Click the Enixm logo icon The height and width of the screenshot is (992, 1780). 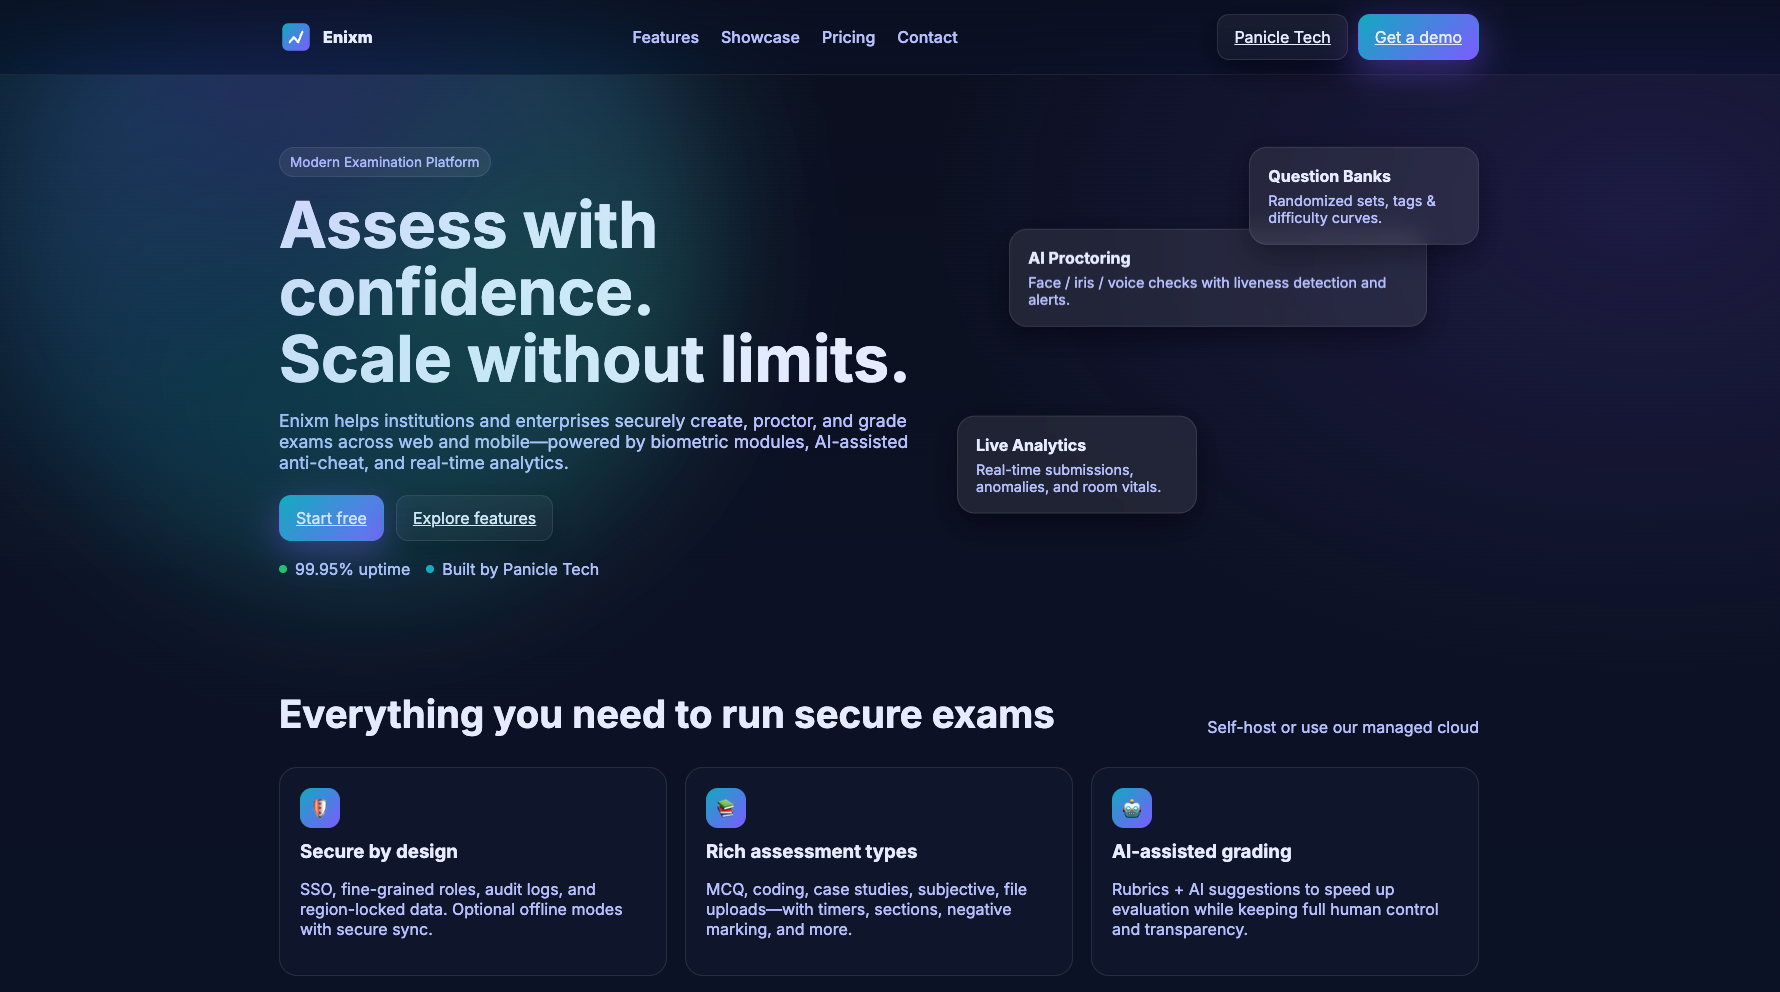tap(296, 36)
